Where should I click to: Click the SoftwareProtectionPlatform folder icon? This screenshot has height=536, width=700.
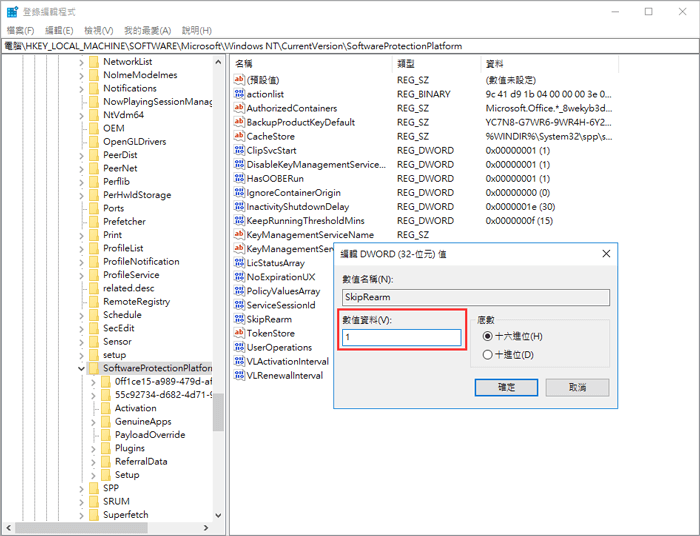coord(94,368)
